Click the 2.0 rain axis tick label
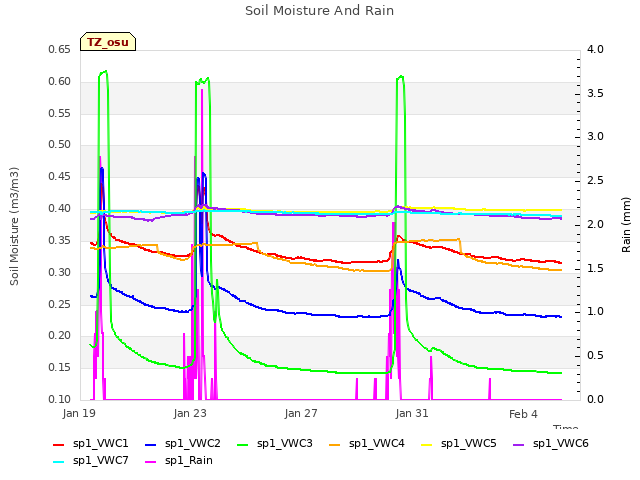Screen dimensions: 640x480 [x=595, y=224]
